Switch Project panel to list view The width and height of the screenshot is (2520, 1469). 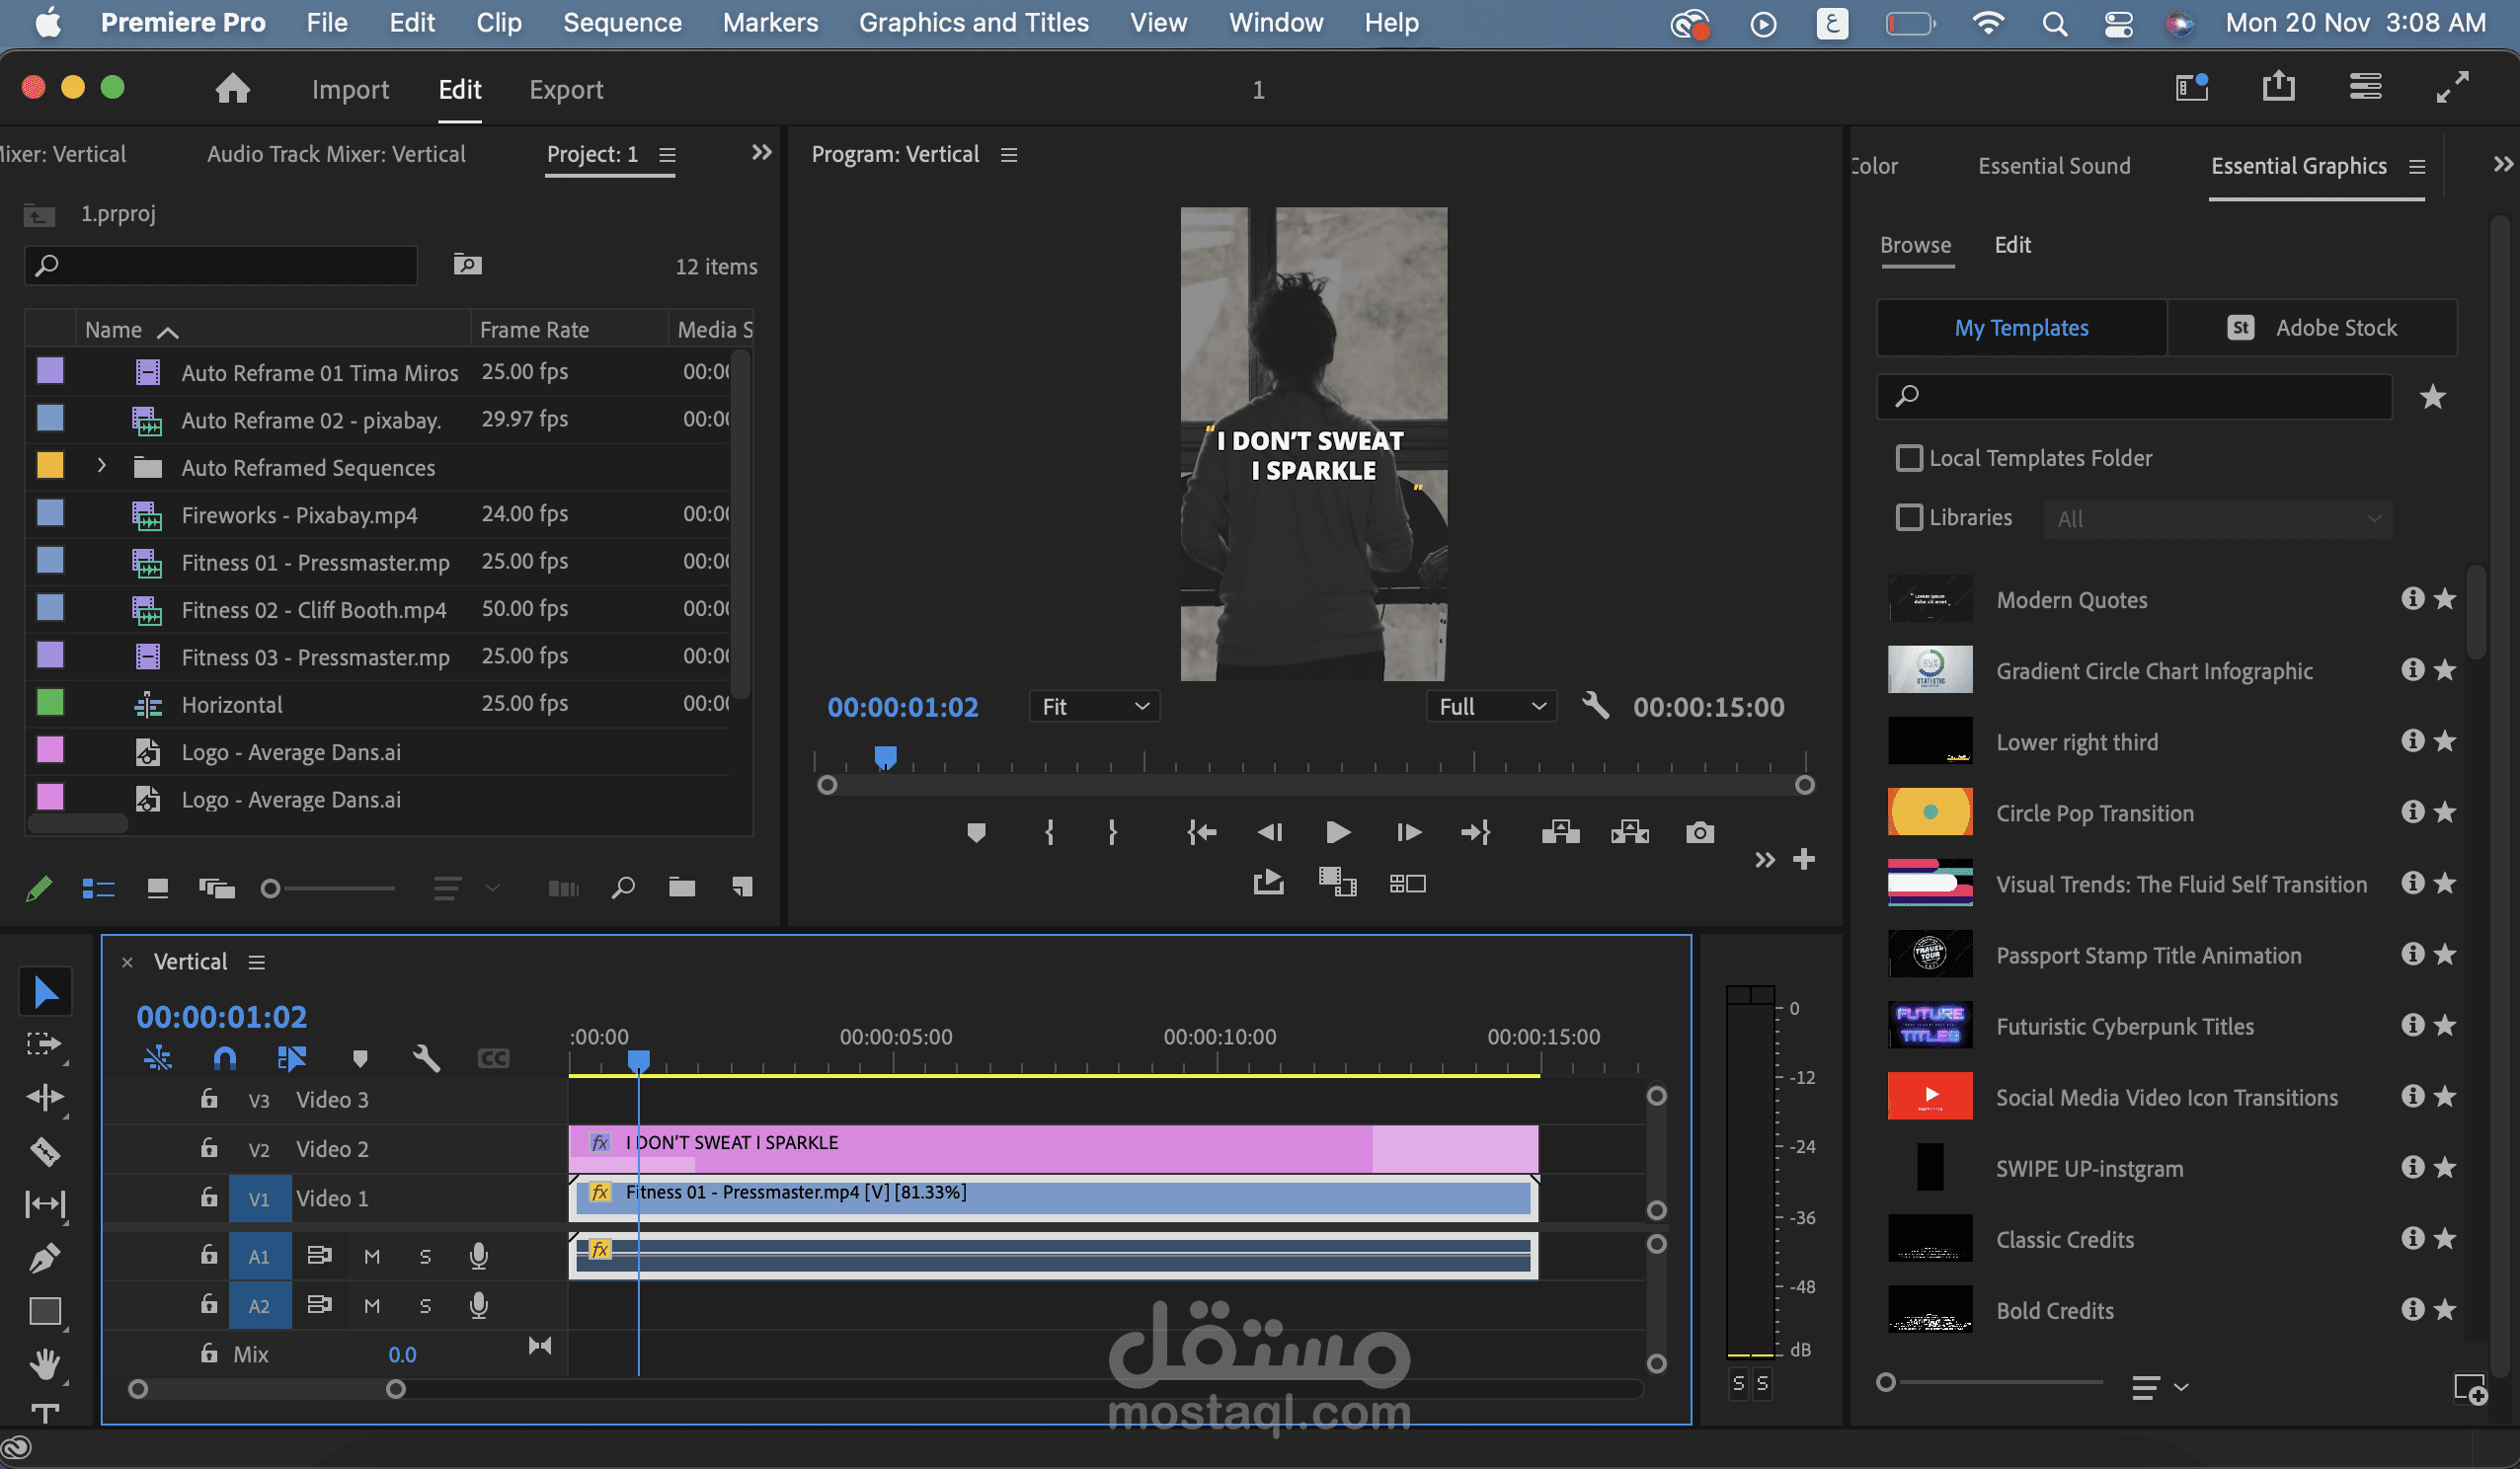[x=98, y=888]
